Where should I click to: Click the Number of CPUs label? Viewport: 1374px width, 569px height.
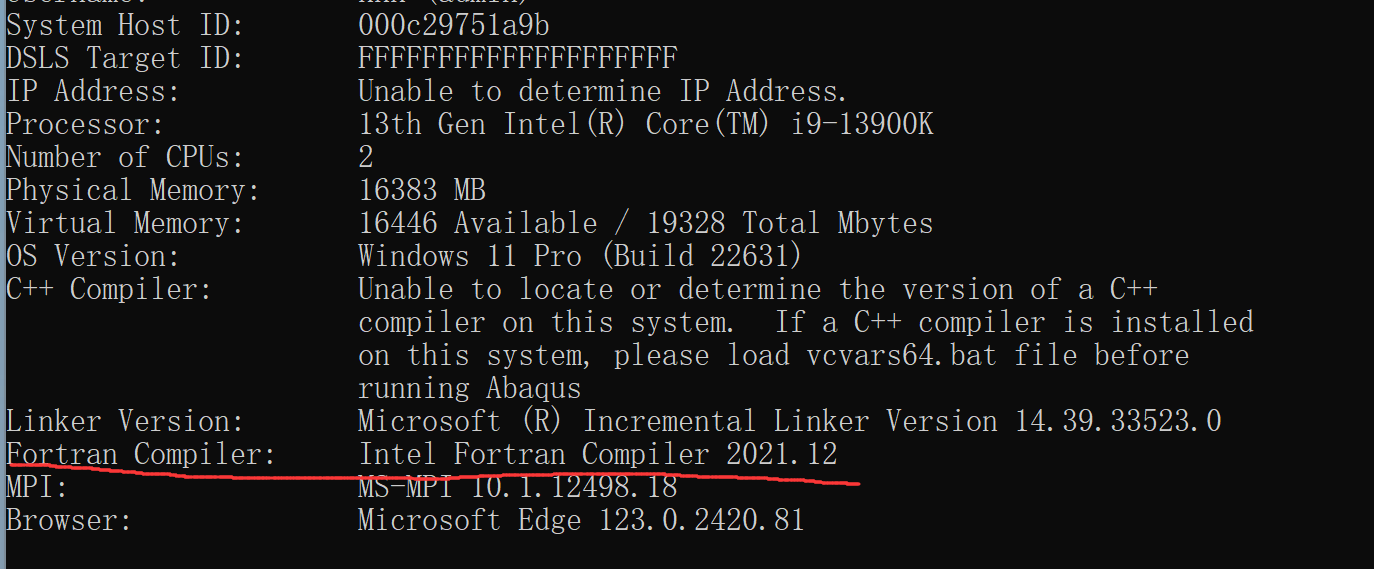[124, 157]
